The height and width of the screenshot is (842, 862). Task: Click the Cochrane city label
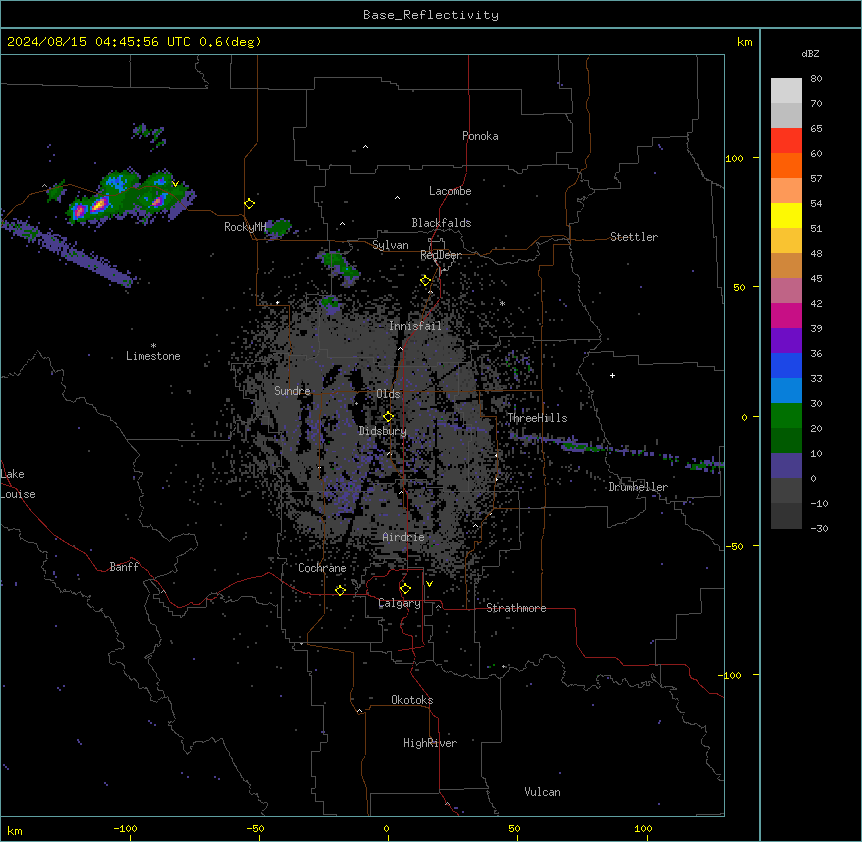click(322, 568)
